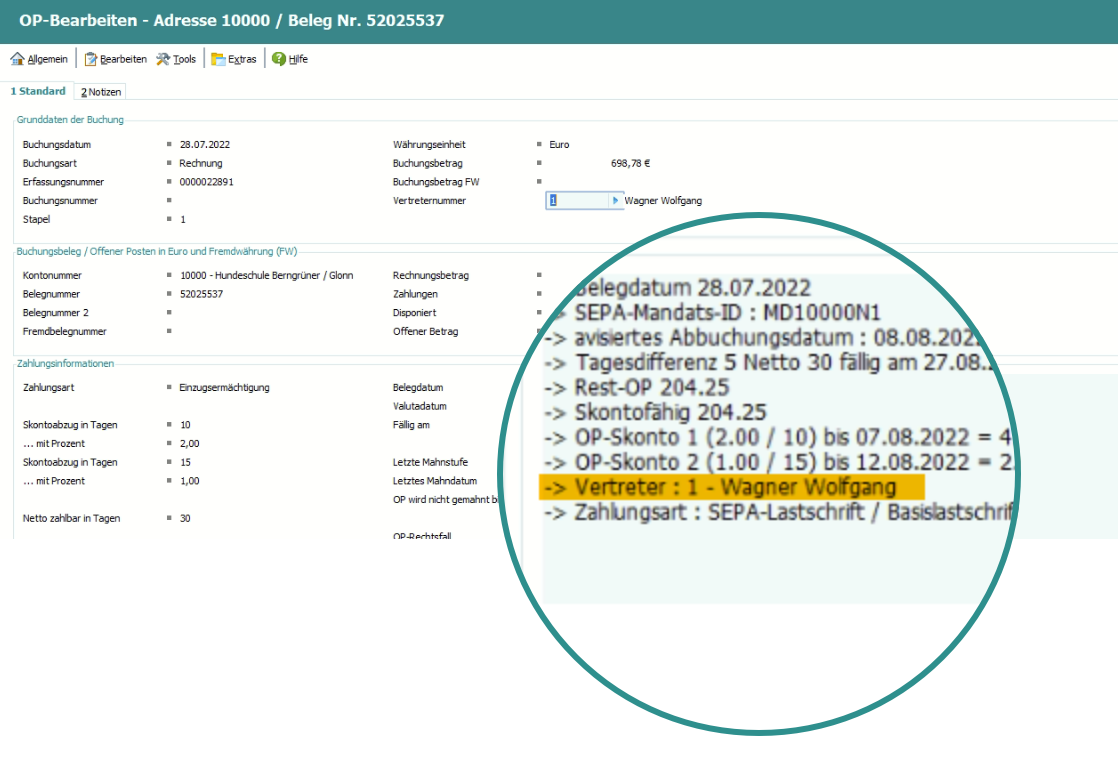Click the Netto zahlbar in Tagen value 30
The image size is (1118, 757).
point(185,518)
